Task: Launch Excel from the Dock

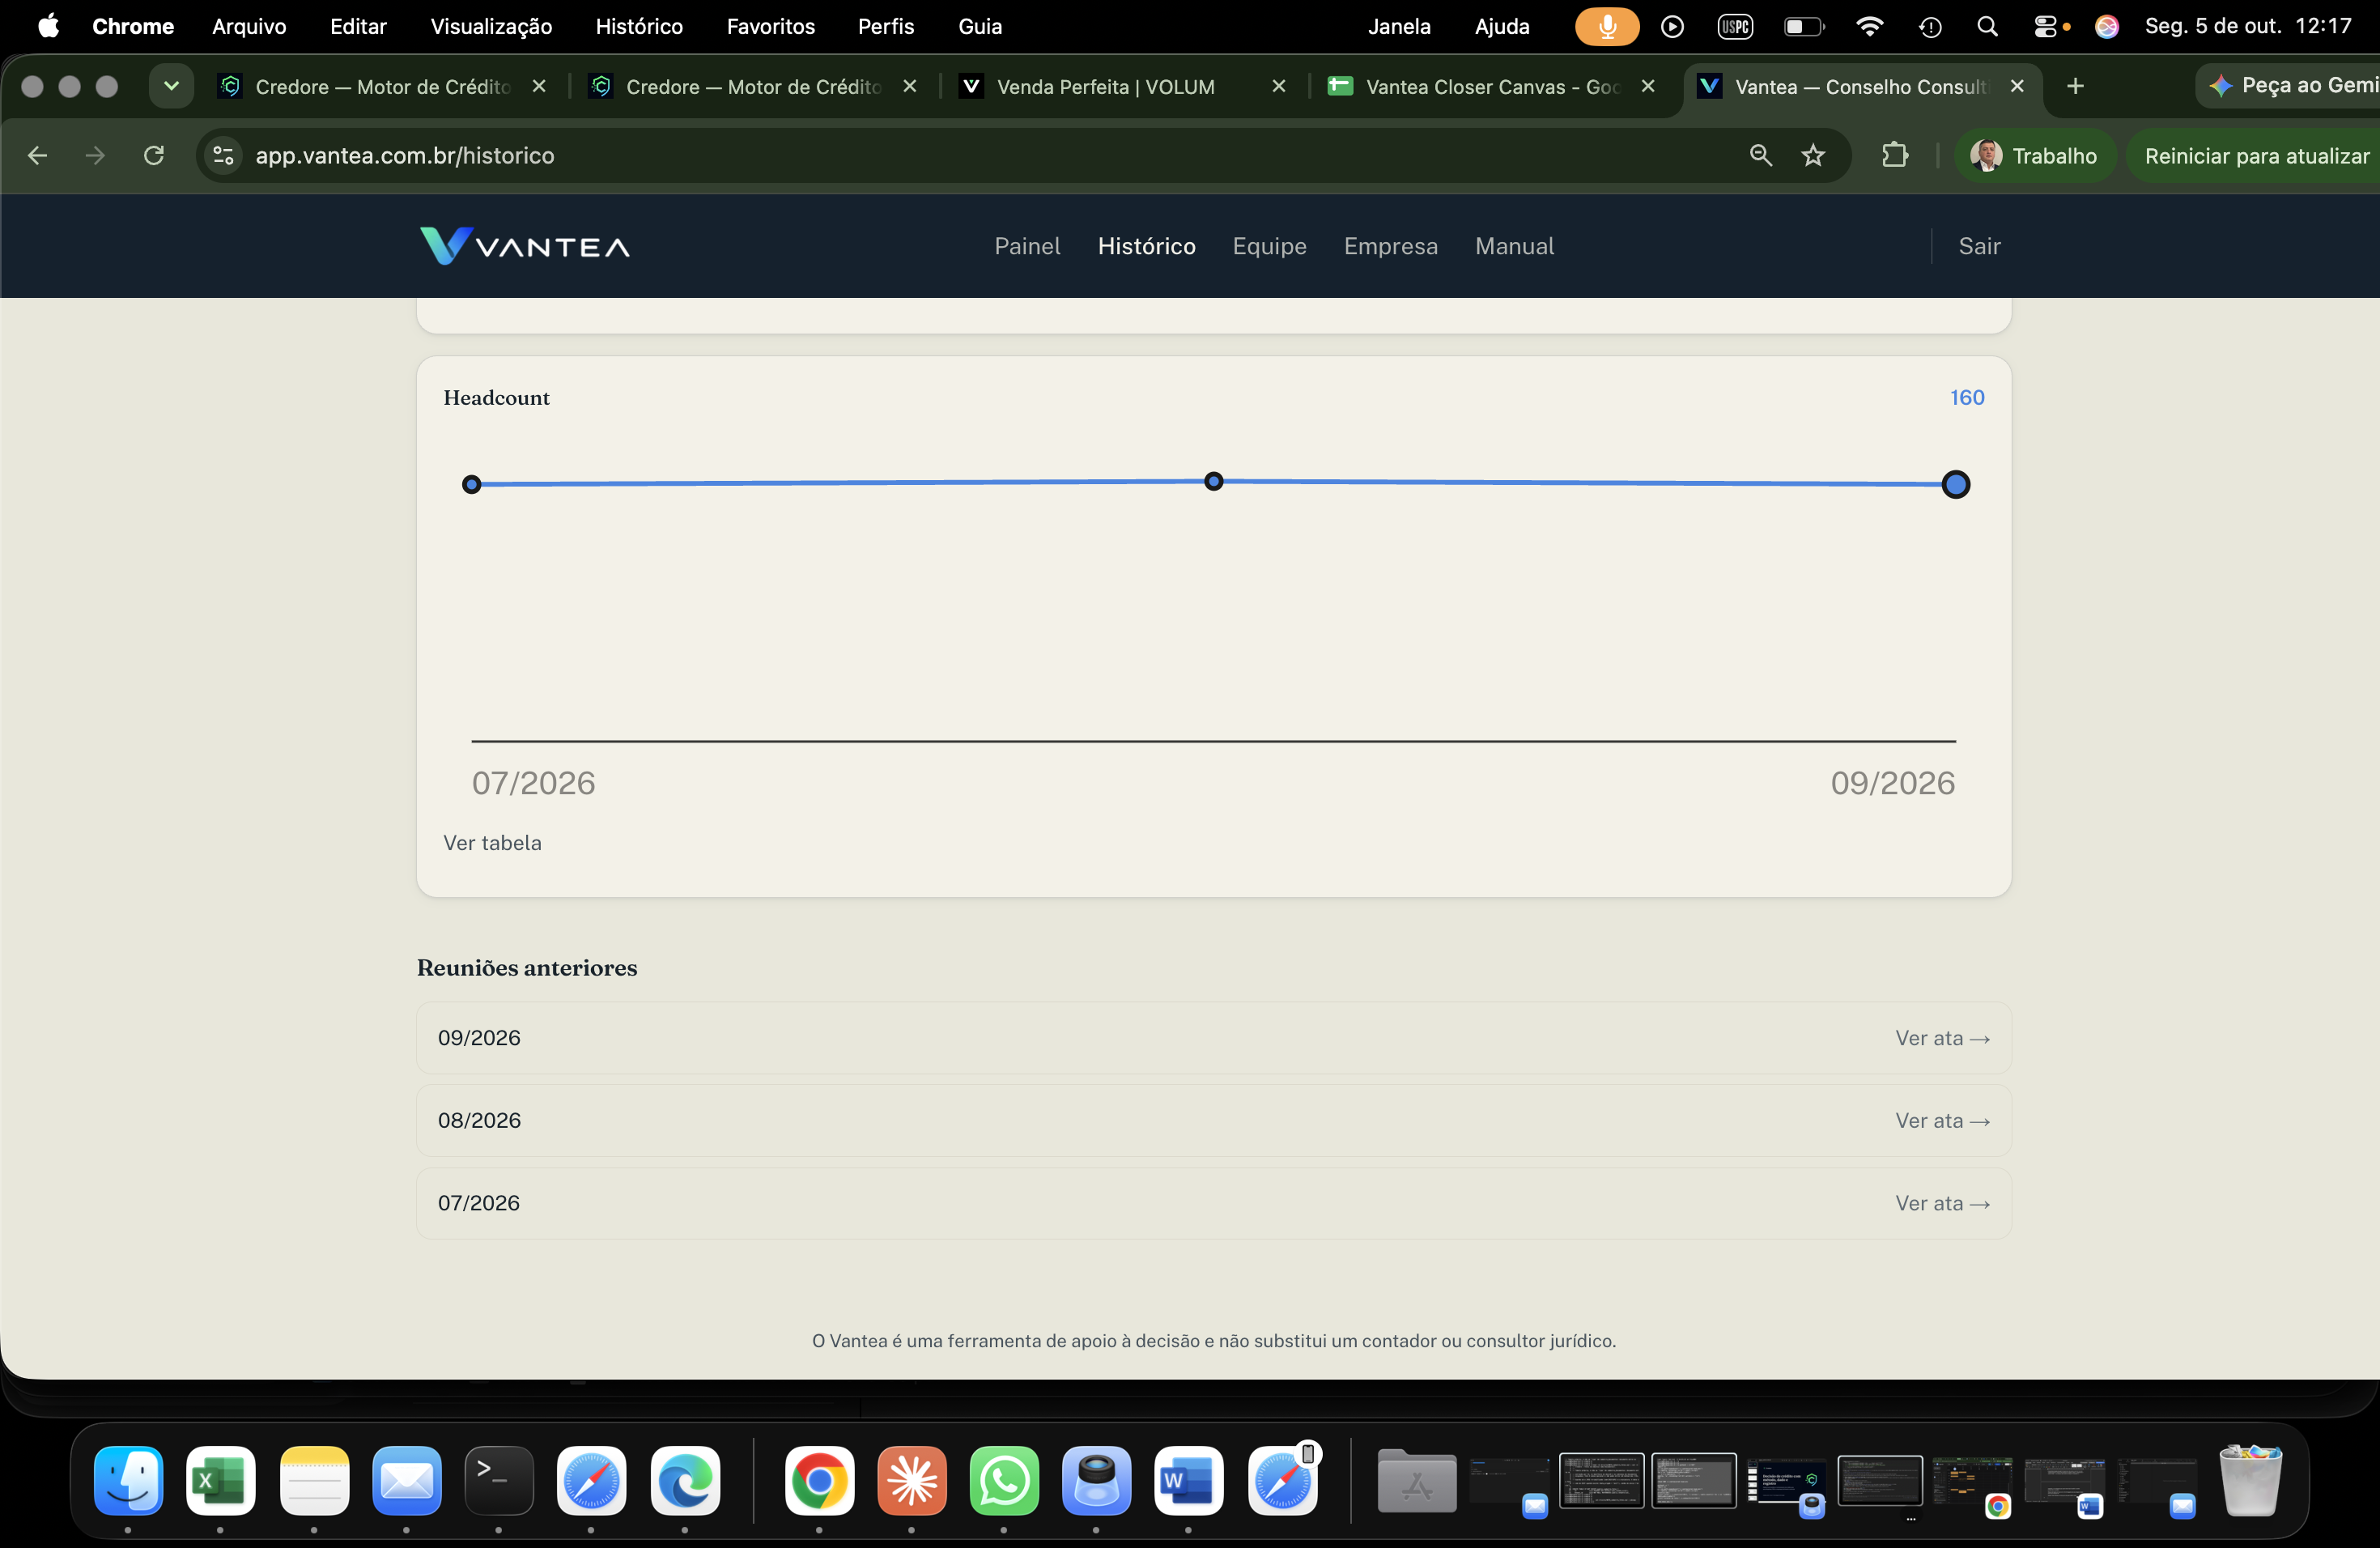Action: click(220, 1480)
